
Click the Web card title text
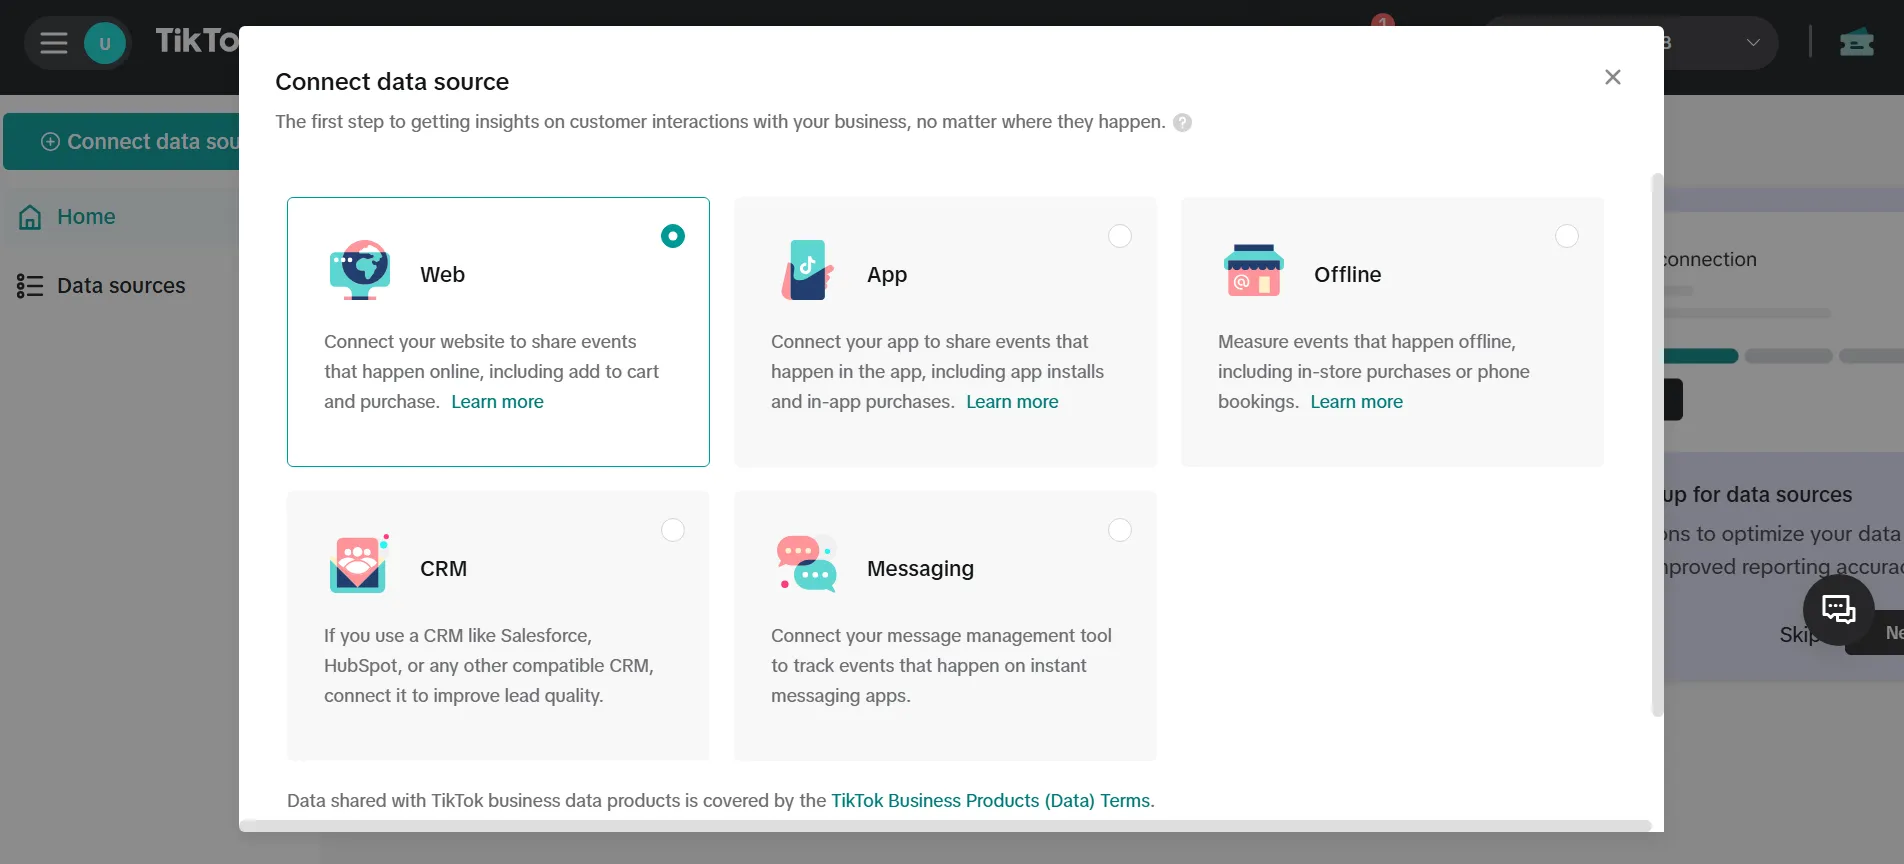coord(442,275)
